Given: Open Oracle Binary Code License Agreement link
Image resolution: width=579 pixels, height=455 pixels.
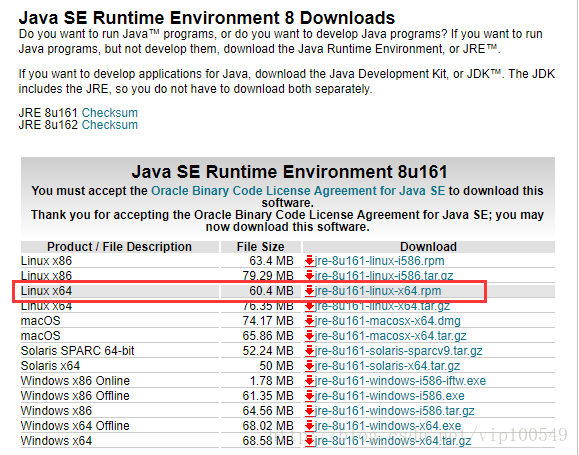Looking at the screenshot, I should [x=298, y=191].
